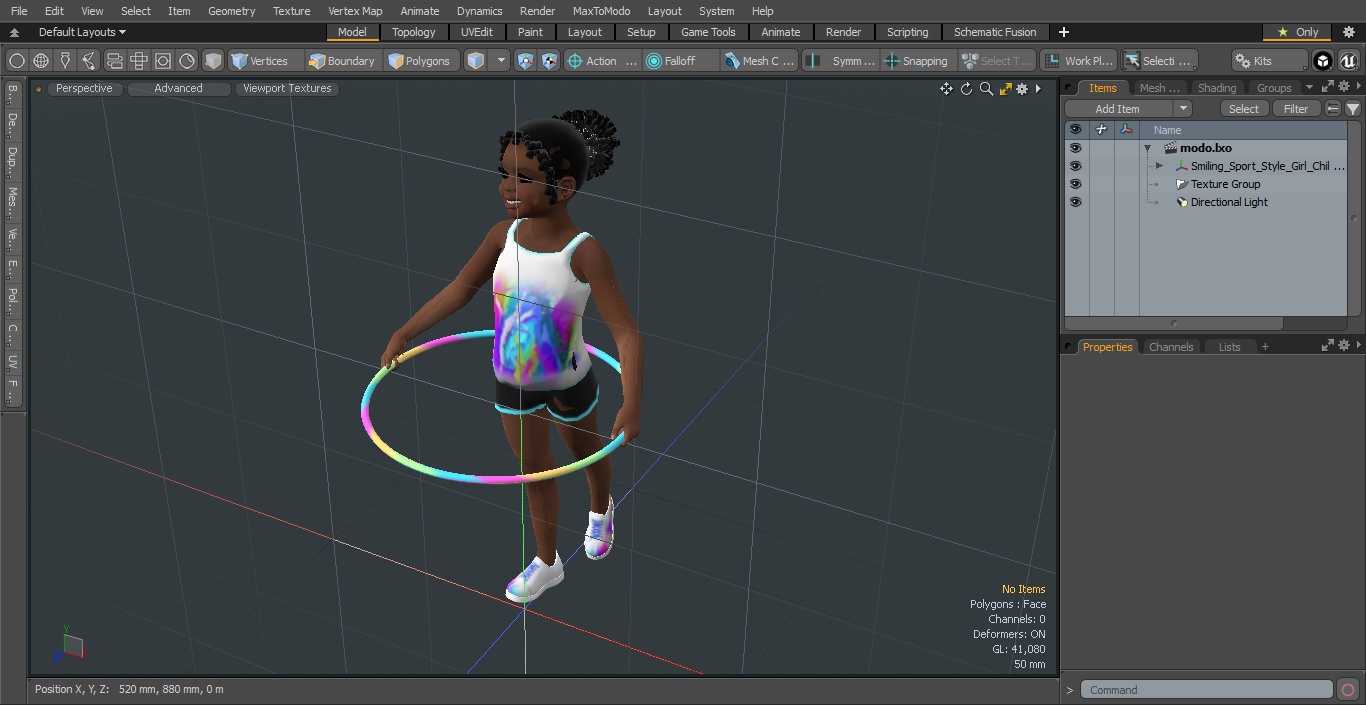This screenshot has width=1366, height=705.
Task: Open the Add Item dropdown arrow
Action: tap(1183, 109)
